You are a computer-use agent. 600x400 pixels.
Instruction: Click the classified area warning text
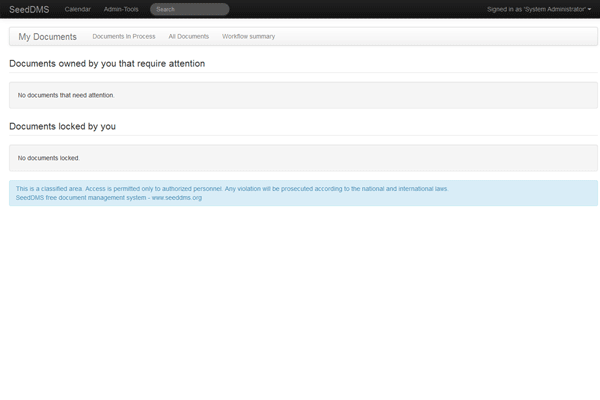click(232, 188)
